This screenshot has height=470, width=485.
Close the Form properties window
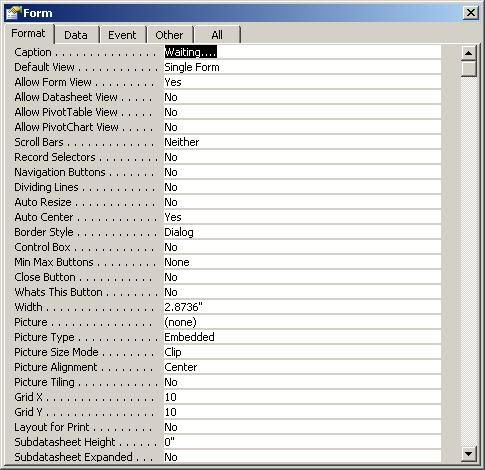pyautogui.click(x=471, y=13)
